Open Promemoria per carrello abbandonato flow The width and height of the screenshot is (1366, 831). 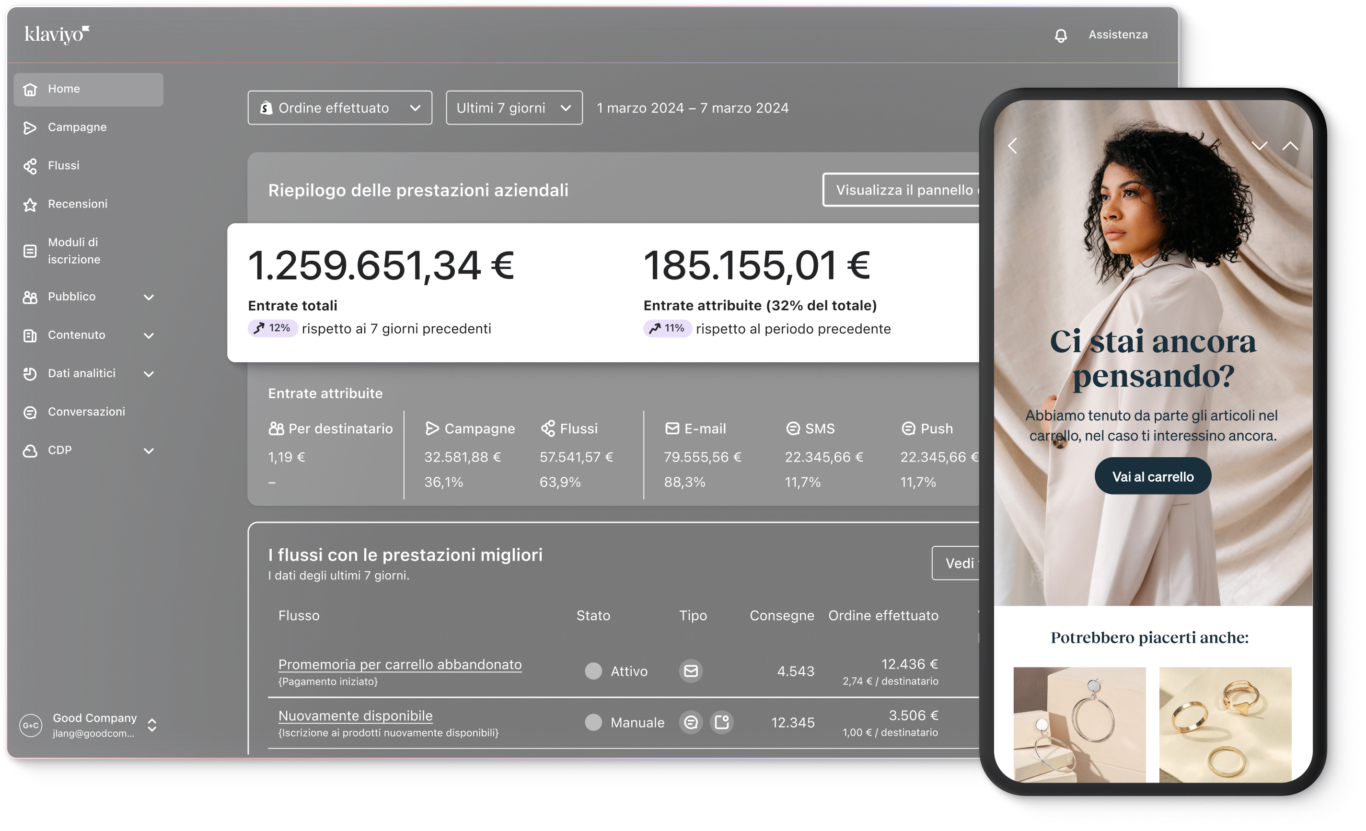coord(400,664)
